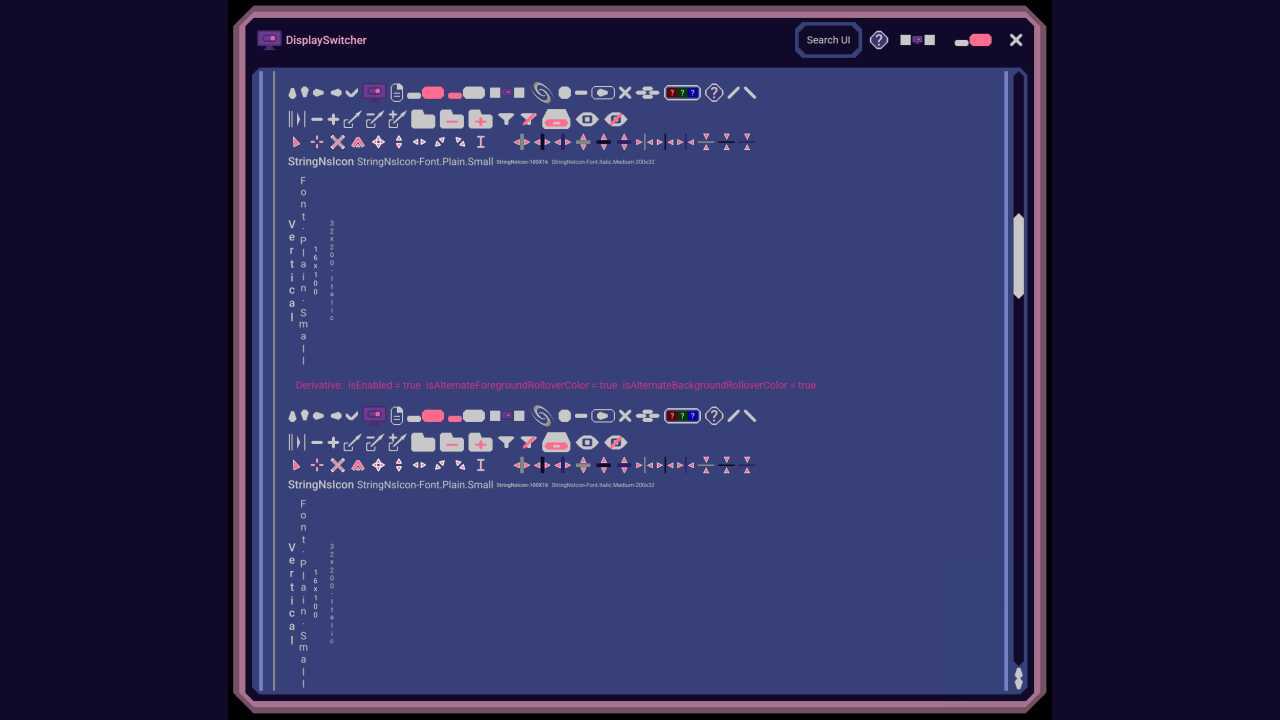Click the open eye icon under Derivative line

[587, 442]
